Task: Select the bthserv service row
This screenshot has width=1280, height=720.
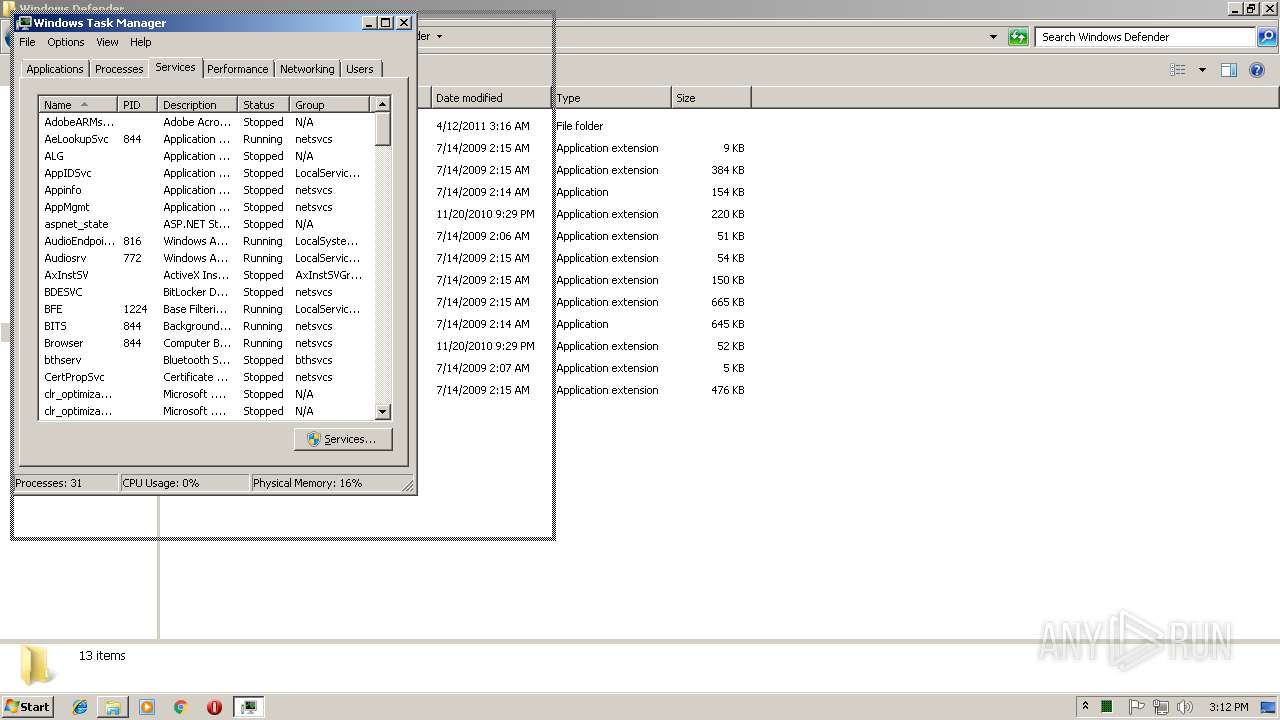Action: click(x=206, y=360)
